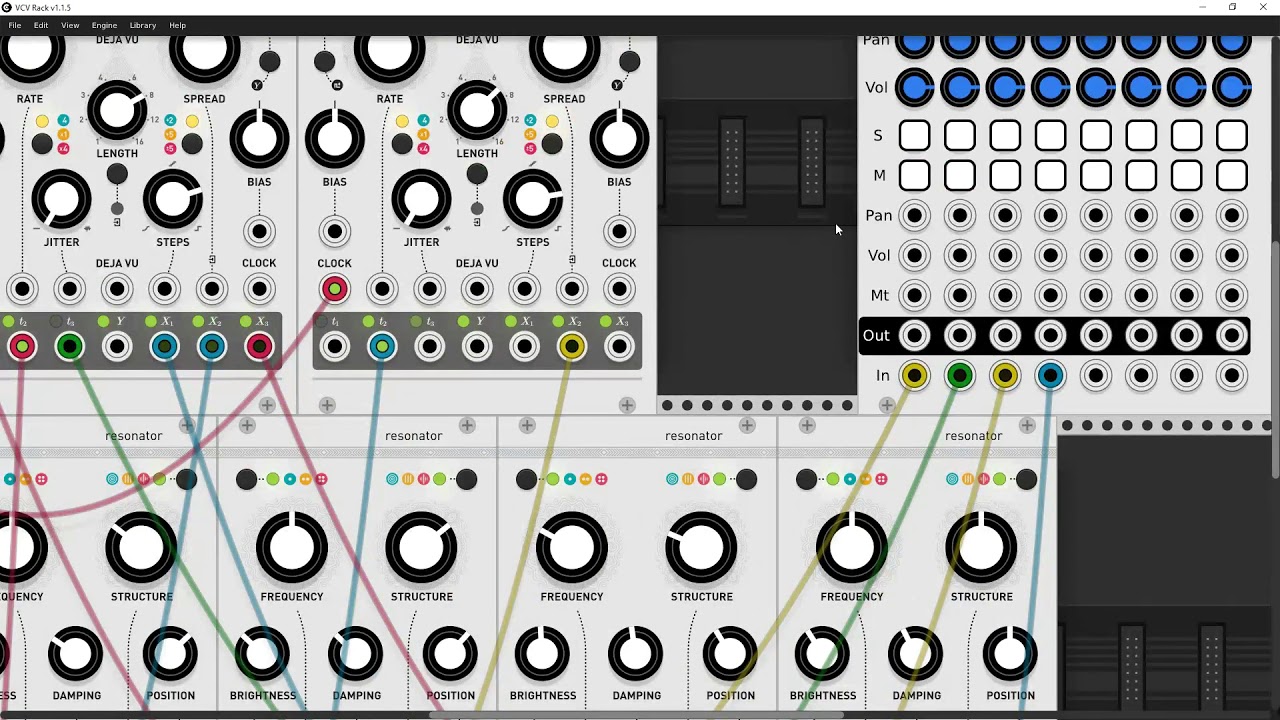
Task: Click the red CLOCK input jack on right Marbles
Action: (x=334, y=289)
